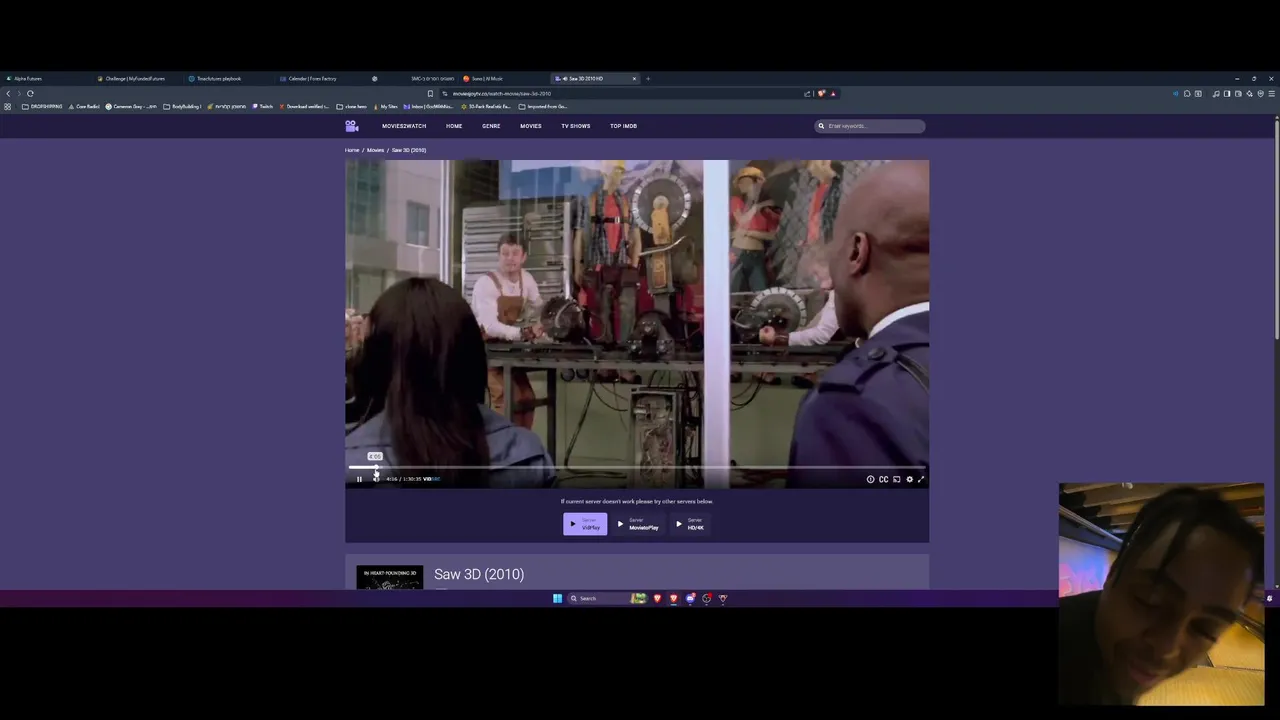This screenshot has height=720, width=1280.
Task: Open browser media control music icon
Action: (1216, 94)
